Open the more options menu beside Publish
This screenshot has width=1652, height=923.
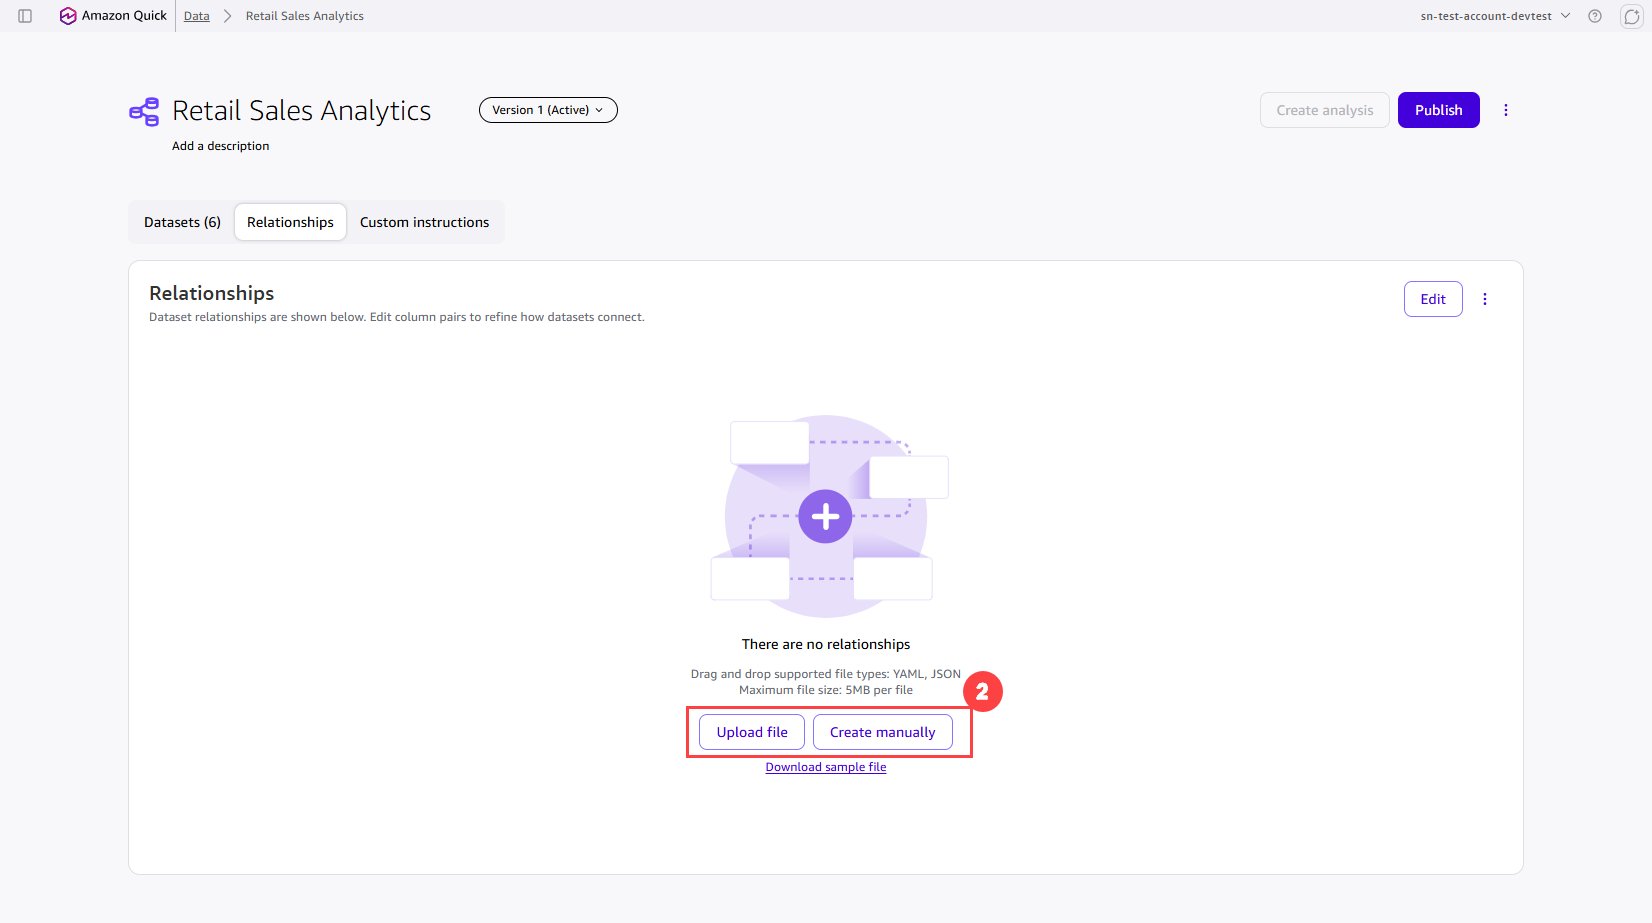(1506, 110)
